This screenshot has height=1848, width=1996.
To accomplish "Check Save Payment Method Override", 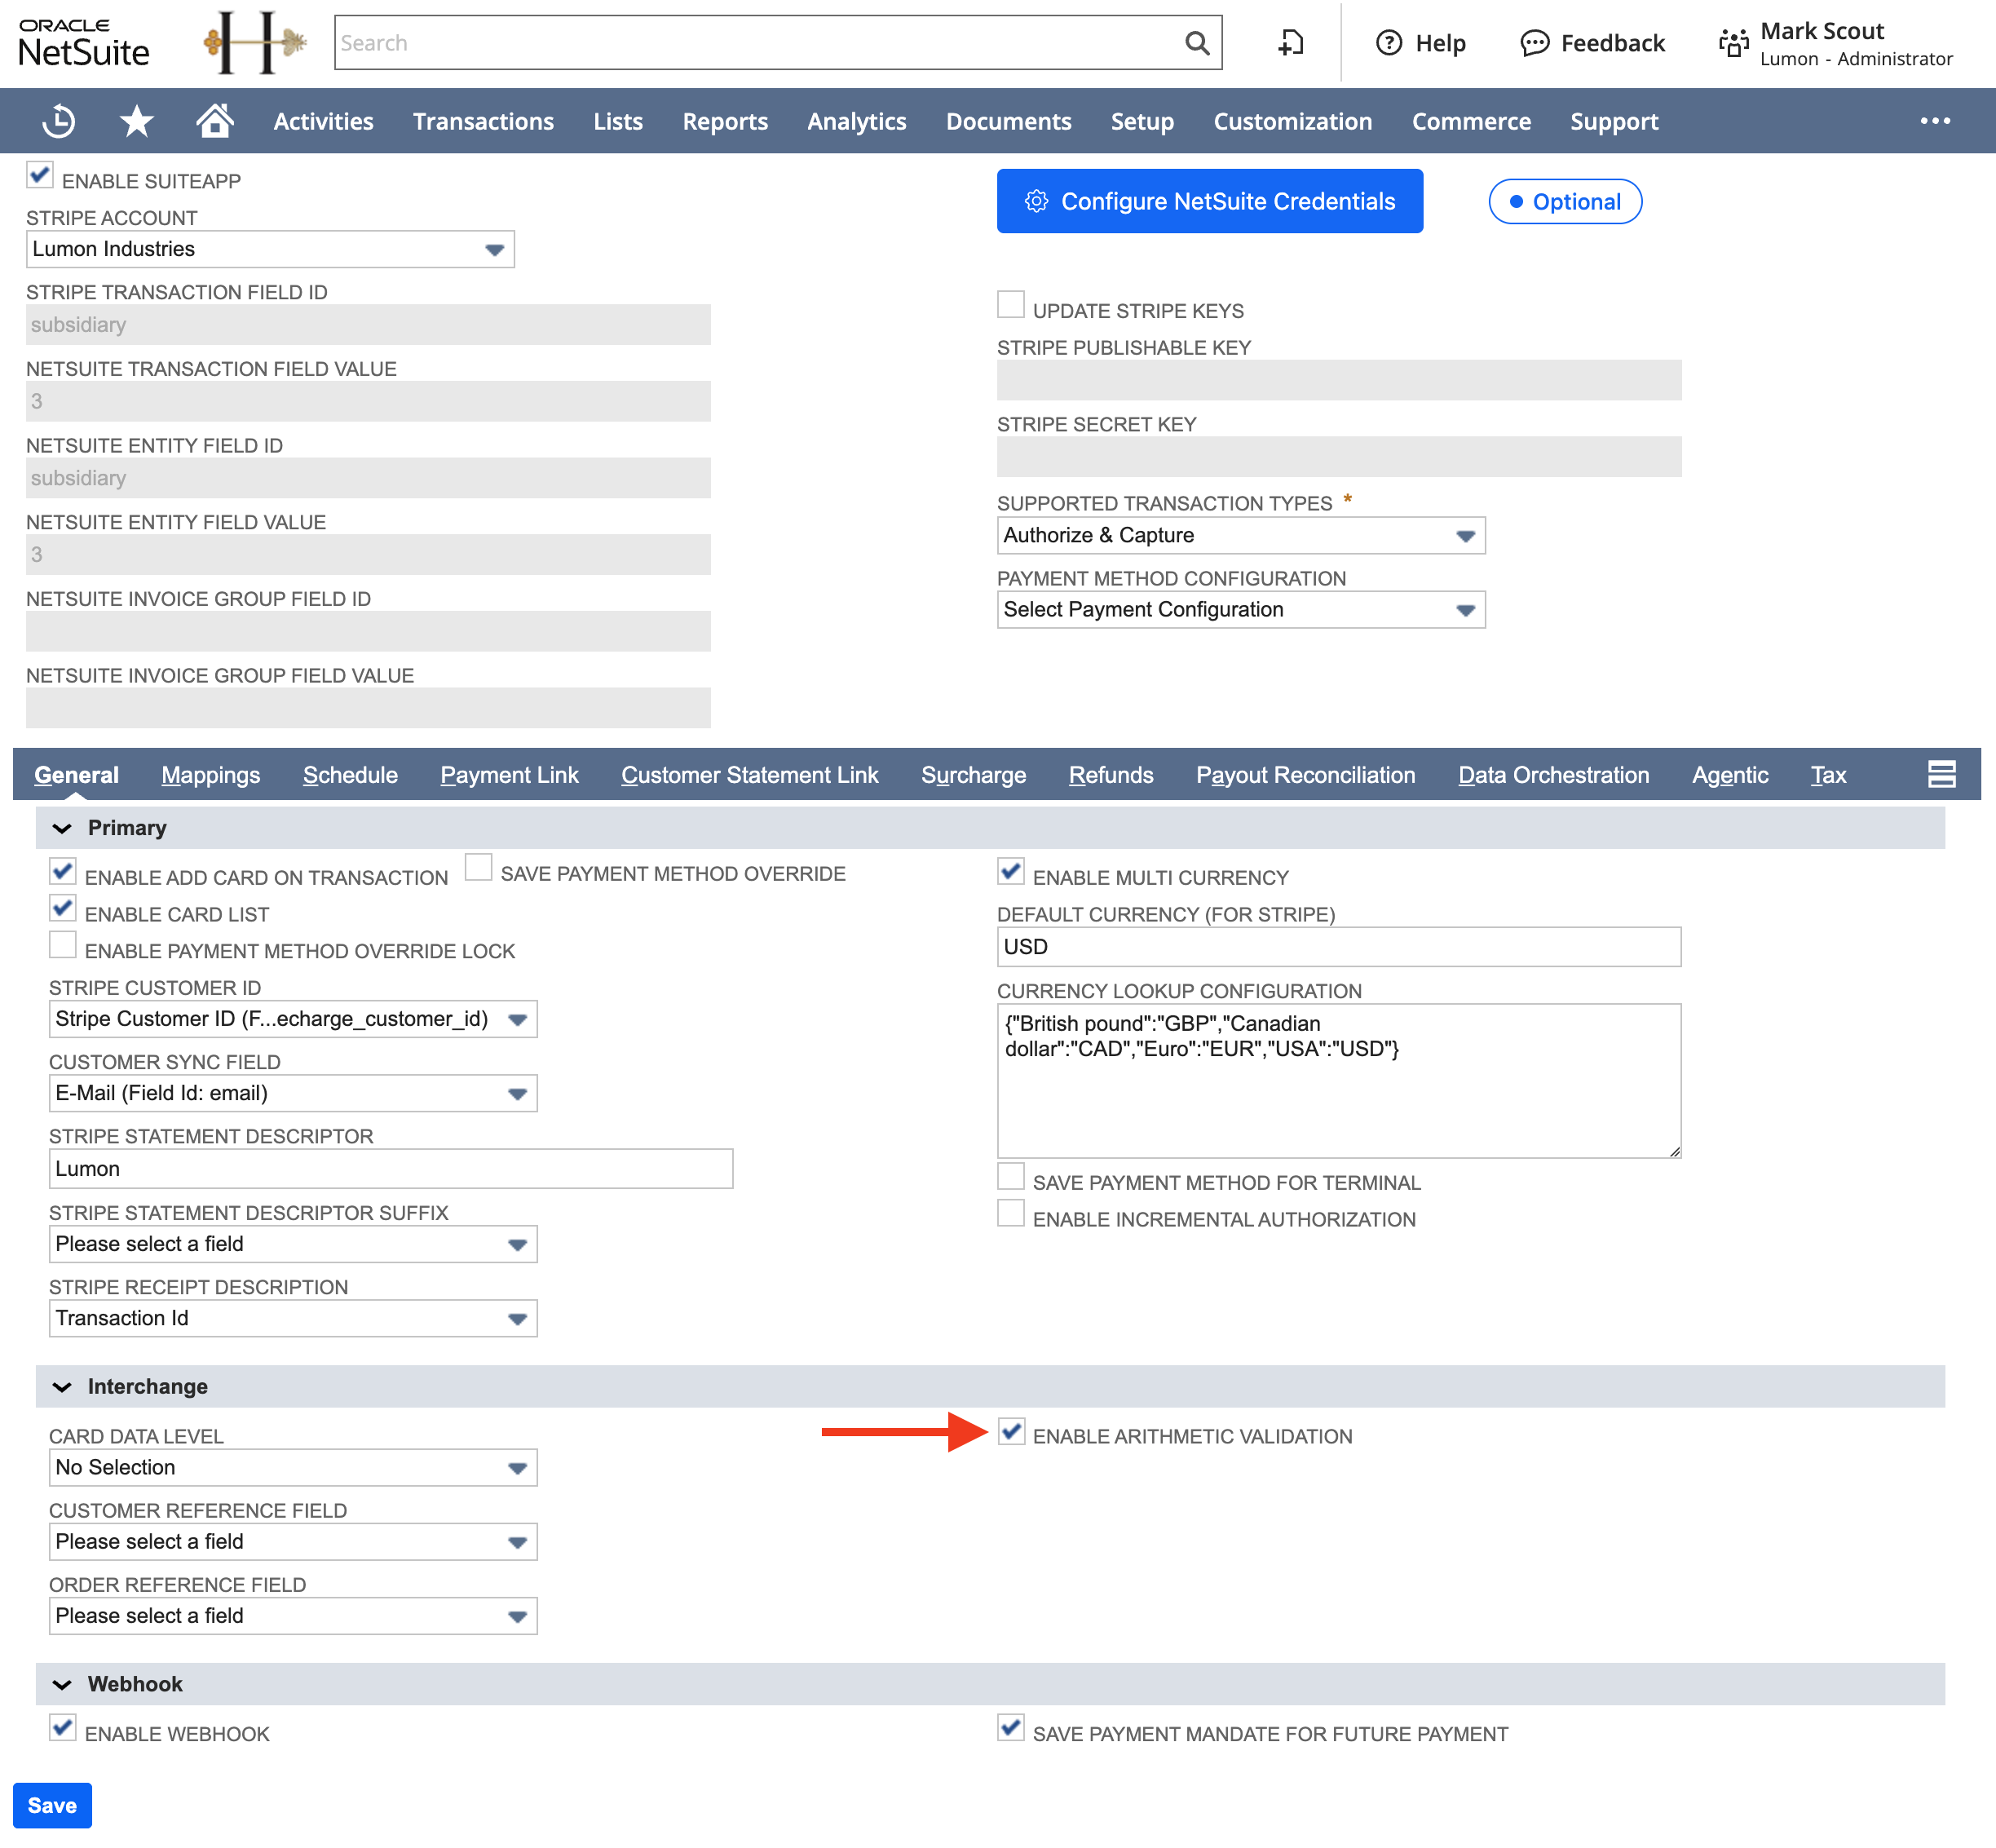I will coord(479,868).
